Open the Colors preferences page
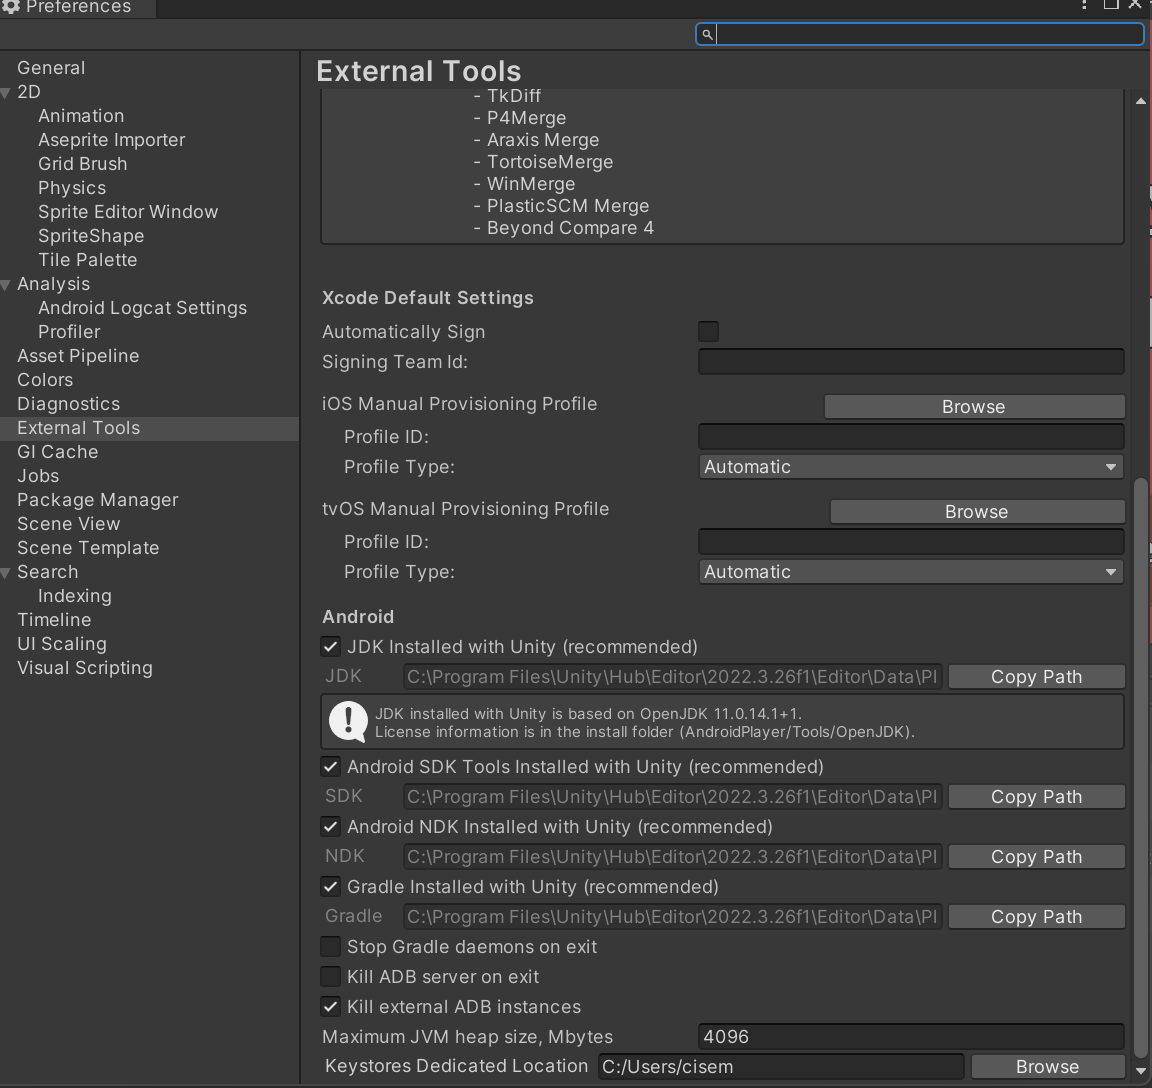This screenshot has height=1088, width=1152. (x=44, y=379)
